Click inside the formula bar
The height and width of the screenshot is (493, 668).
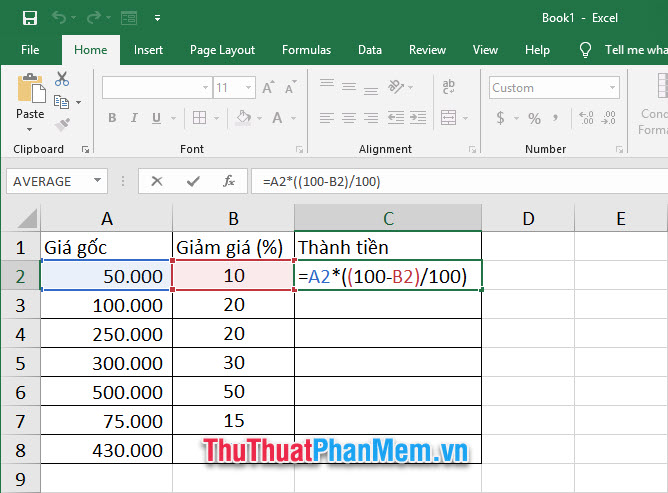(x=459, y=181)
